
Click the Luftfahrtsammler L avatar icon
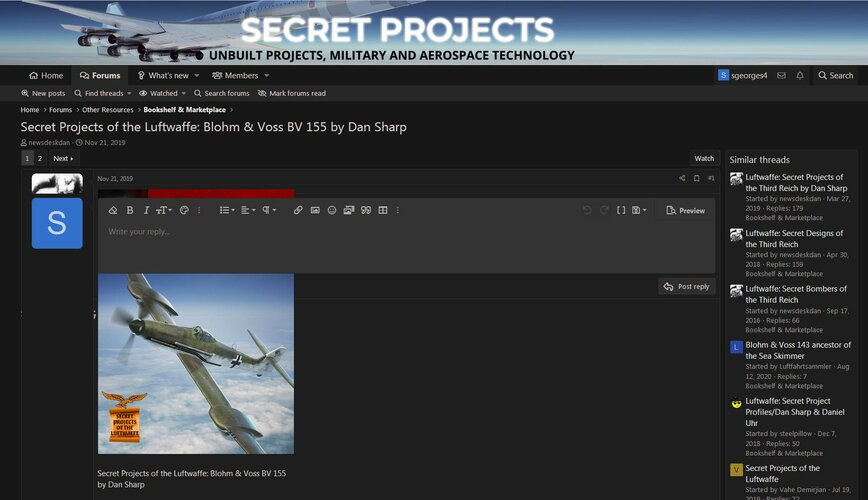[736, 348]
